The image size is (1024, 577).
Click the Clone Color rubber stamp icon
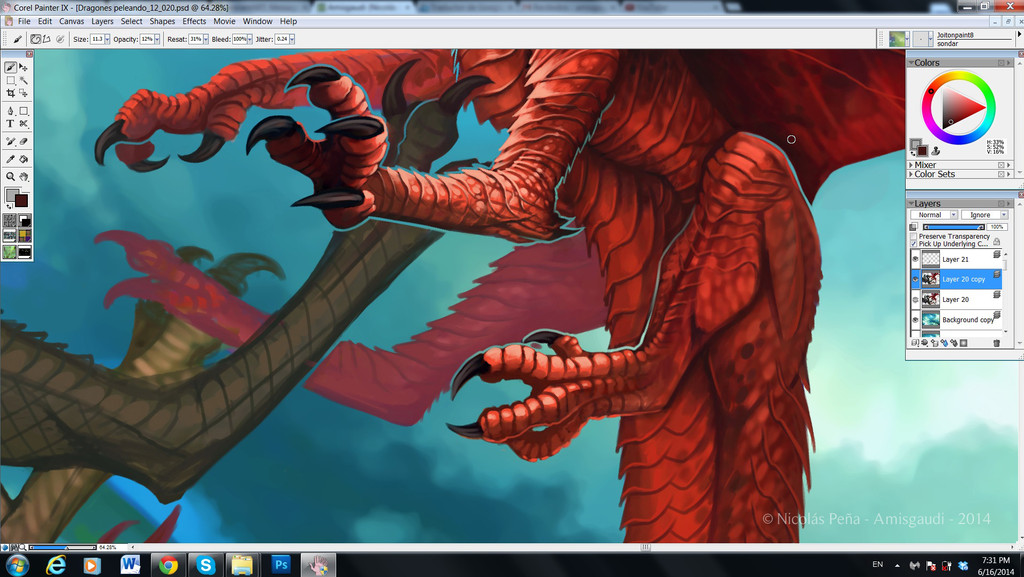point(935,151)
